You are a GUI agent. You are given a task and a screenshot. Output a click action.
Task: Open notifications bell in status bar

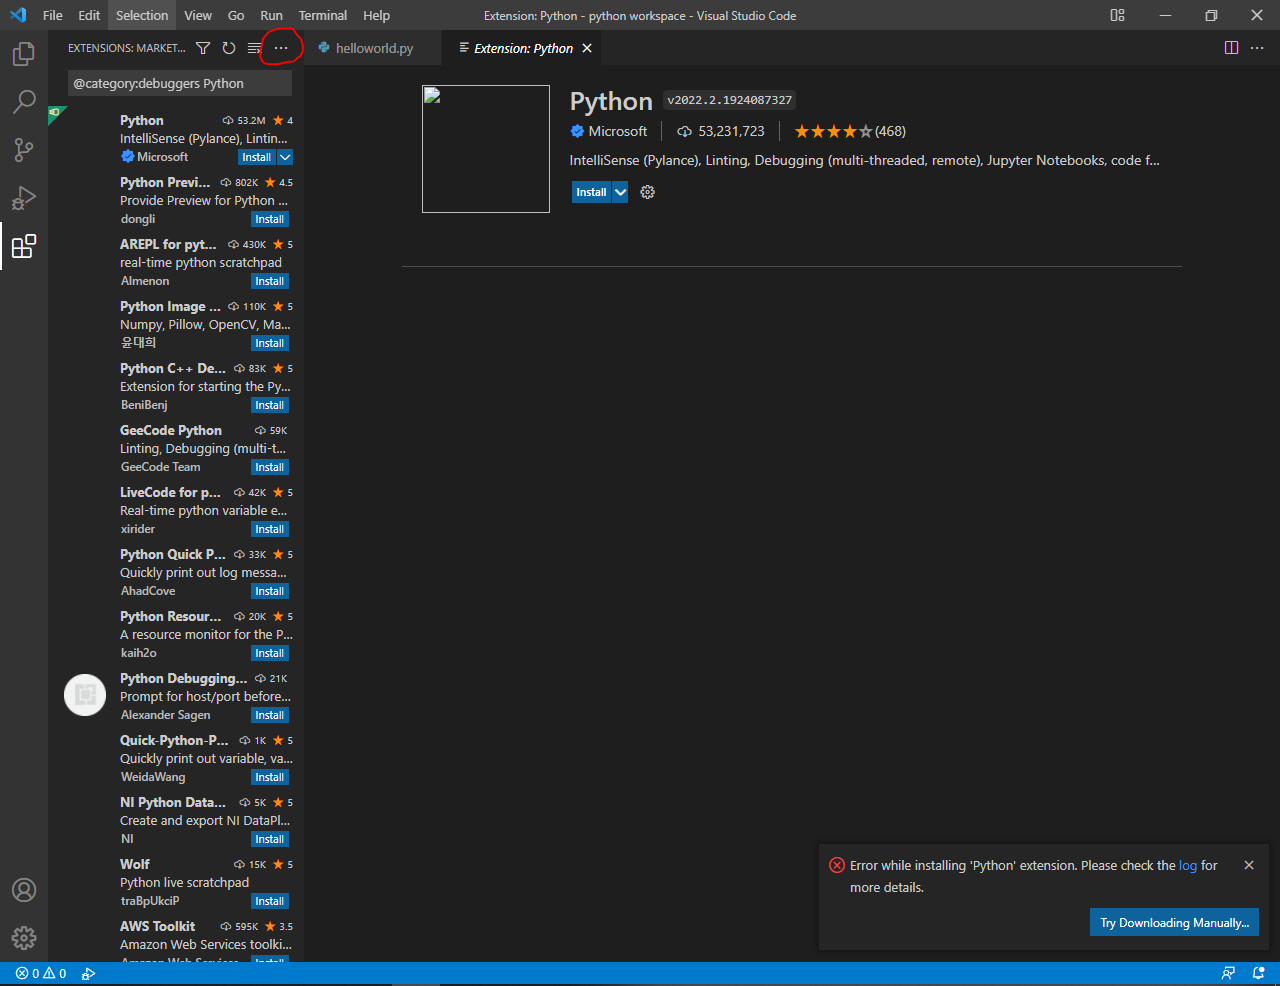point(1258,973)
